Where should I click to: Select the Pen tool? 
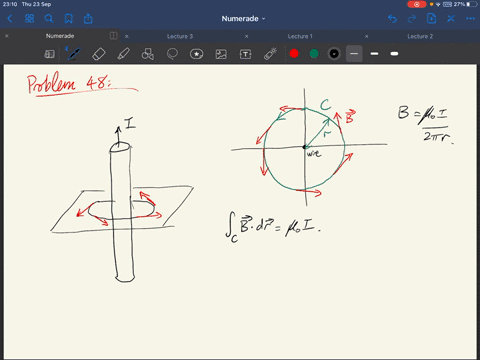pyautogui.click(x=74, y=54)
